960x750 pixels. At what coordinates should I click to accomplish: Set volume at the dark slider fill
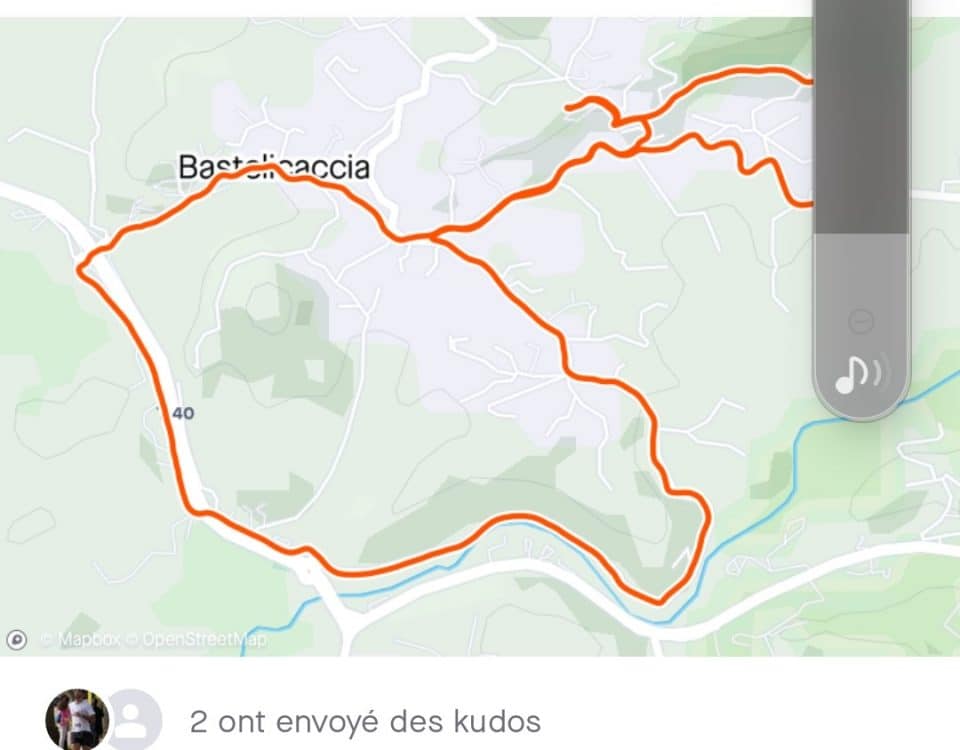click(860, 116)
